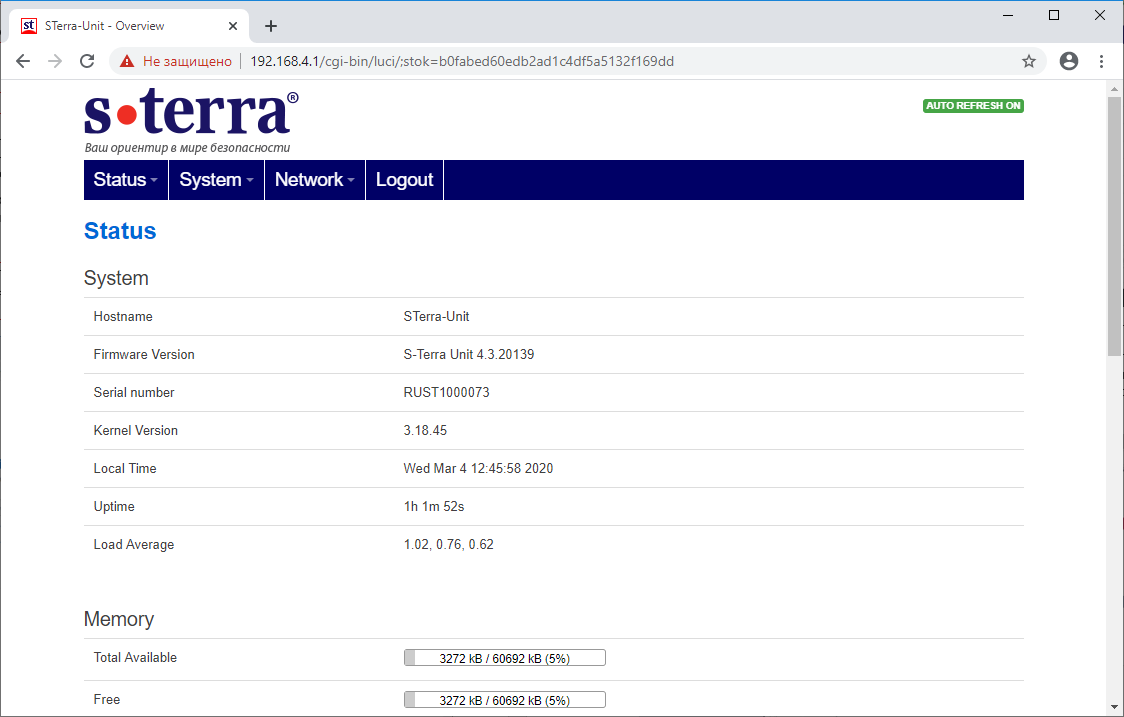Click the System section heading
This screenshot has height=717, width=1124.
(x=116, y=278)
